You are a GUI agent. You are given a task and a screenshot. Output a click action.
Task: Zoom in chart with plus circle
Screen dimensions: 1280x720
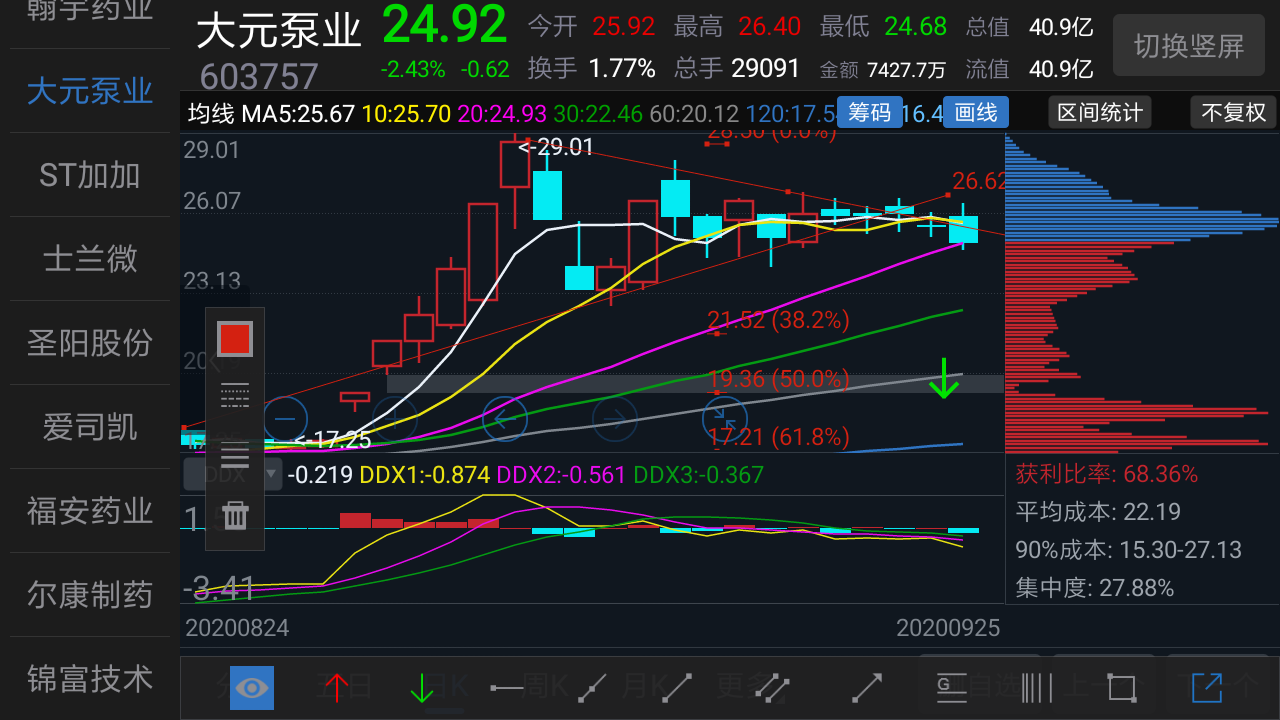(395, 419)
